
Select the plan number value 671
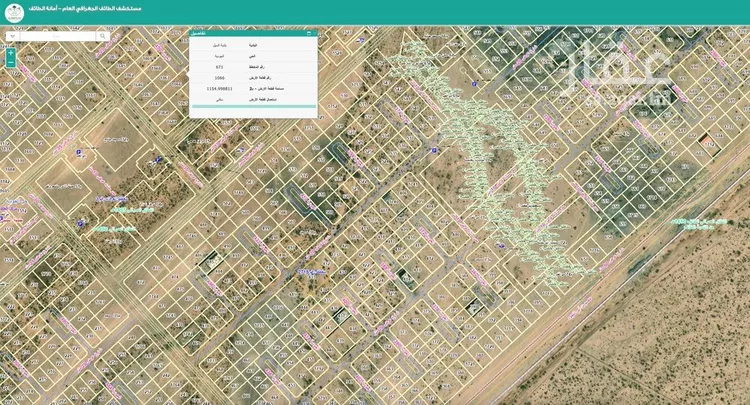[220, 67]
